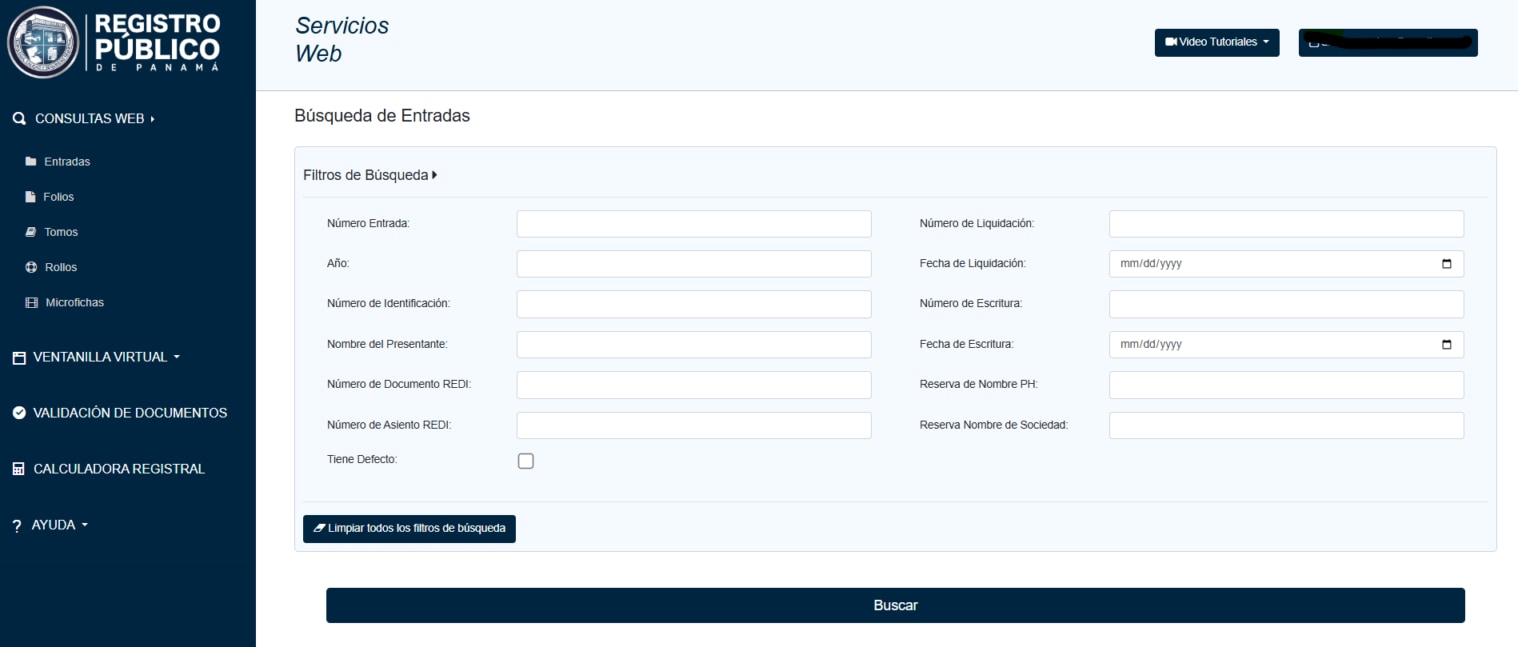The image size is (1518, 647).
Task: Click the video camera icon in Video Tutoriales
Action: tap(1171, 42)
